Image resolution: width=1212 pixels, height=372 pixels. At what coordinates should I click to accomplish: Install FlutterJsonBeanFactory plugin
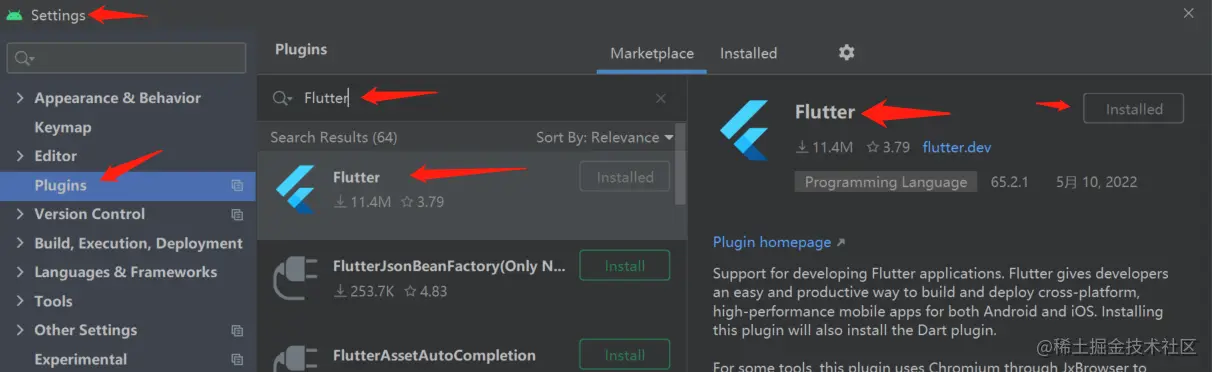tap(625, 266)
